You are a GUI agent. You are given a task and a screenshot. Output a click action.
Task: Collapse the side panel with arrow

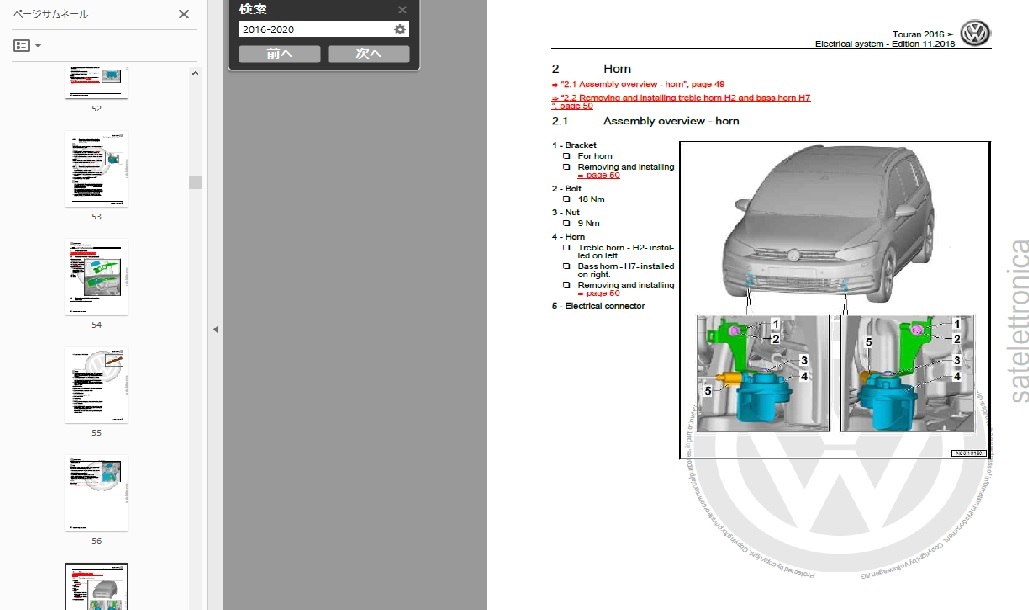tap(215, 329)
